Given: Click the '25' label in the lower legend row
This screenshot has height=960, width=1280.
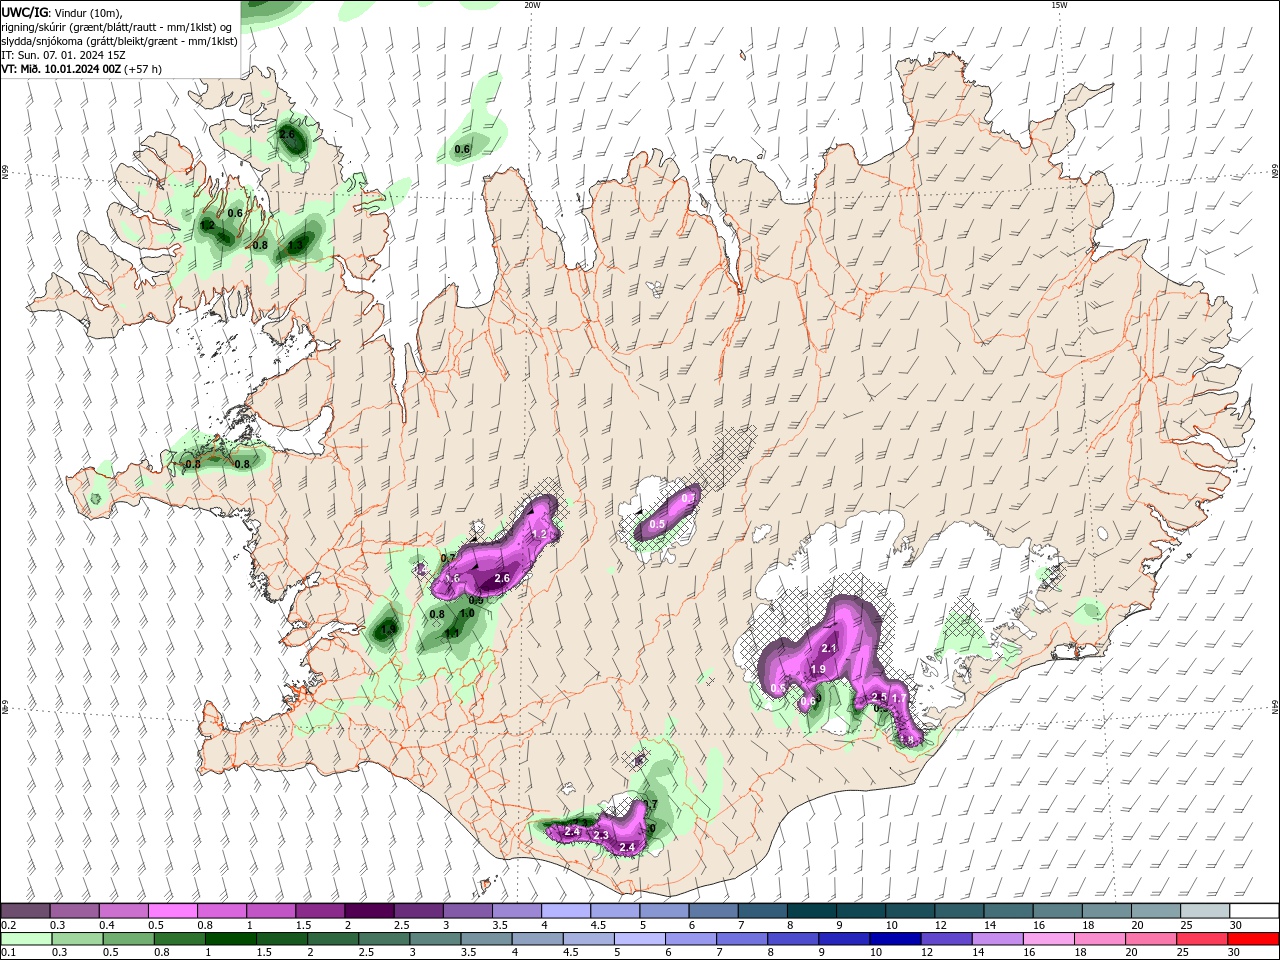Looking at the screenshot, I should (1182, 953).
